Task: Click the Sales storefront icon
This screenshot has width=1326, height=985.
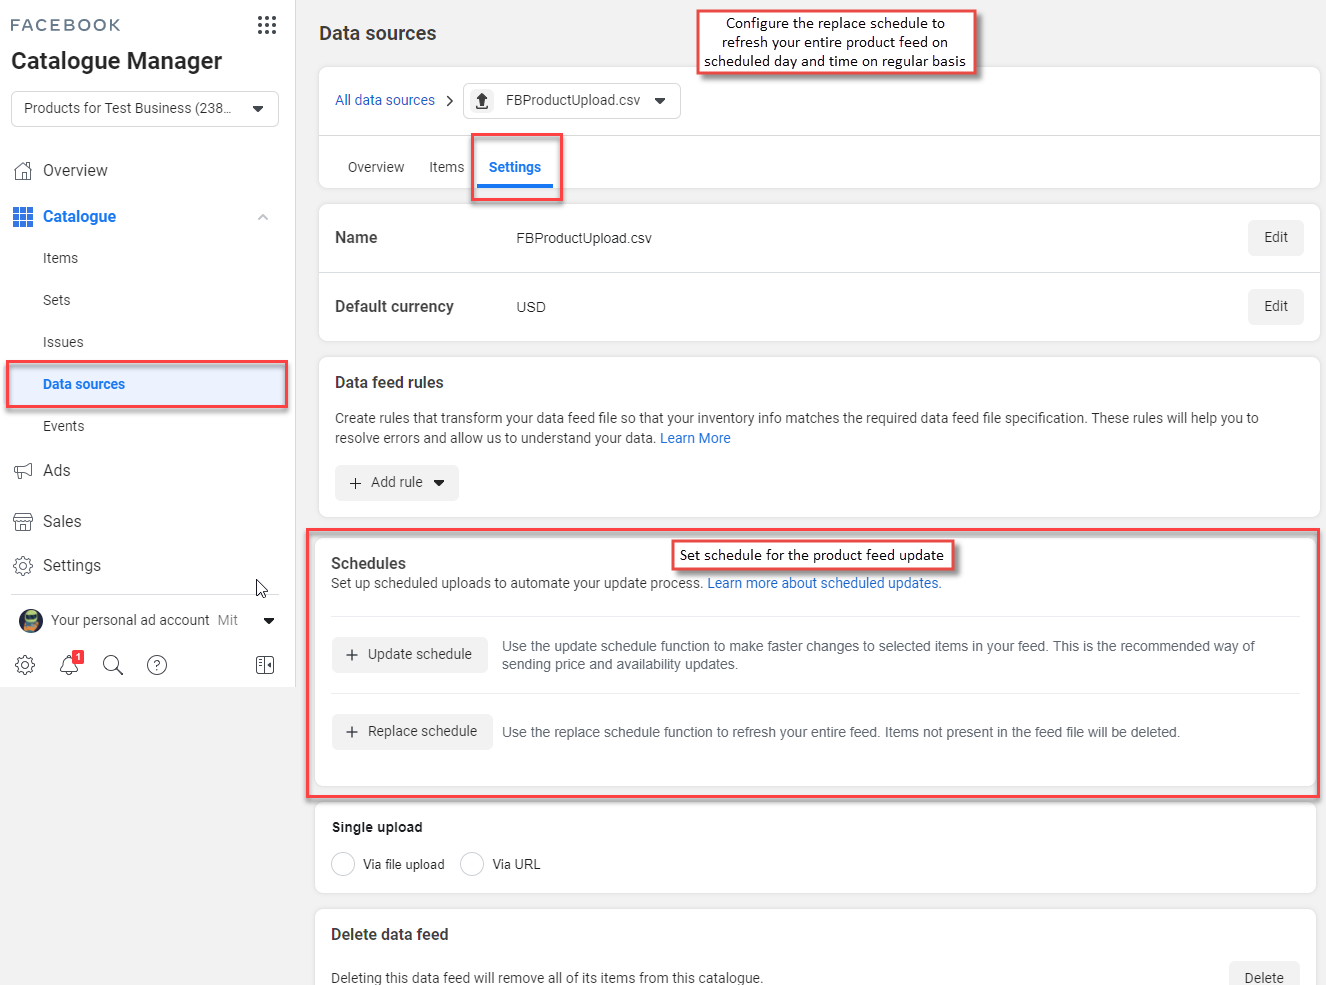Action: coord(23,522)
